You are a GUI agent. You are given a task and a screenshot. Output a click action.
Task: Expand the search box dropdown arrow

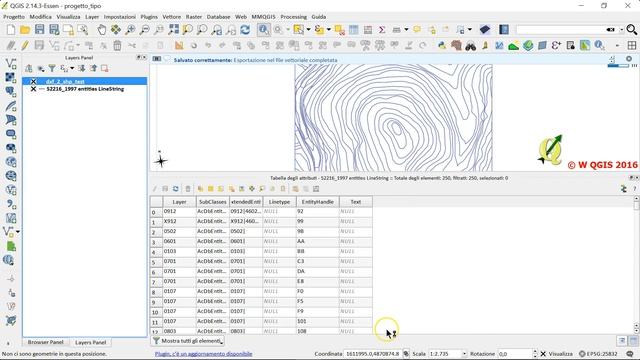click(621, 29)
